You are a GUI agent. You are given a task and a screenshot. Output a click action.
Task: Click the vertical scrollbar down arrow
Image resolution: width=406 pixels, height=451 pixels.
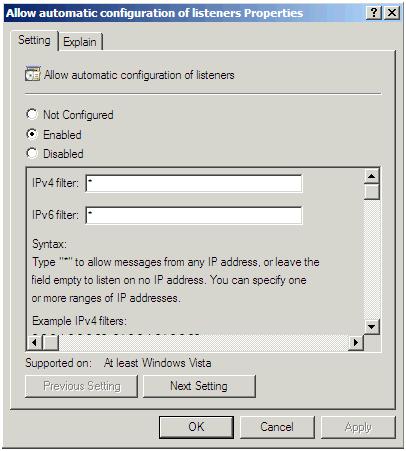click(372, 326)
